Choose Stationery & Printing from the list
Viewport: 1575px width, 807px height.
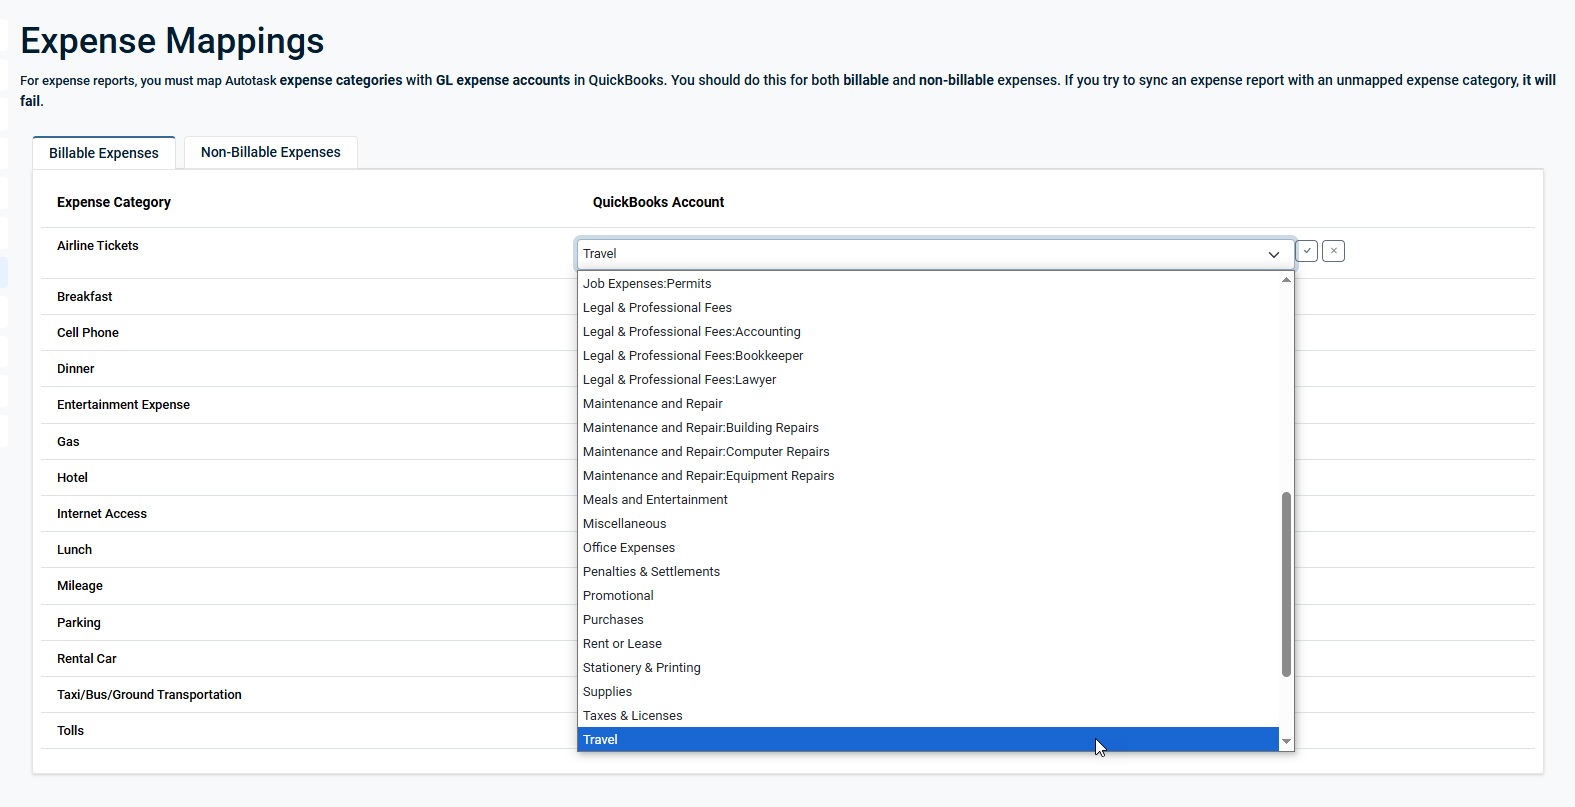coord(641,668)
